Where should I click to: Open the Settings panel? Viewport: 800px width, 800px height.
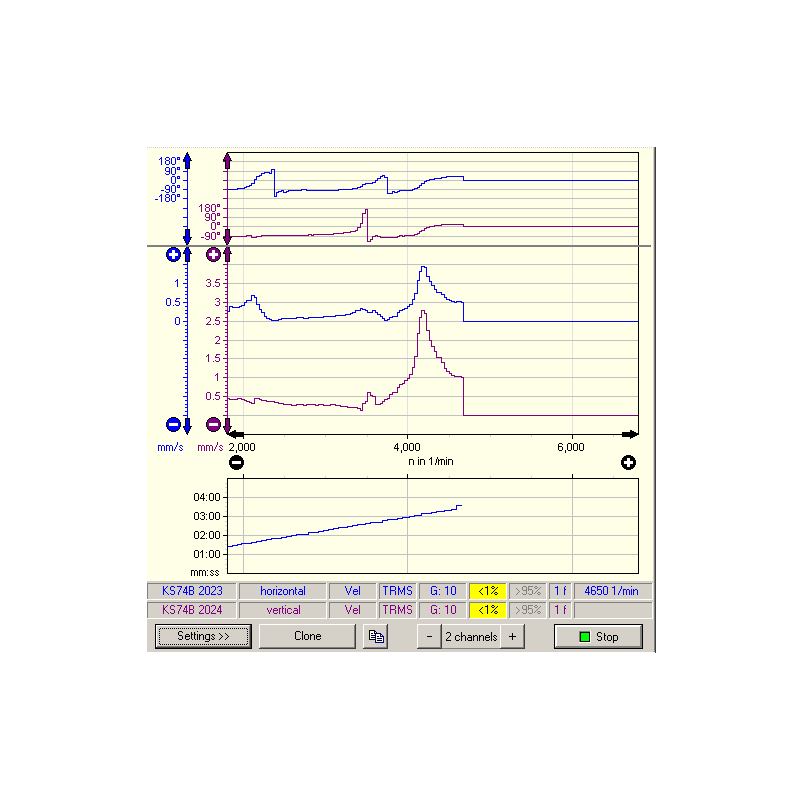coord(203,636)
